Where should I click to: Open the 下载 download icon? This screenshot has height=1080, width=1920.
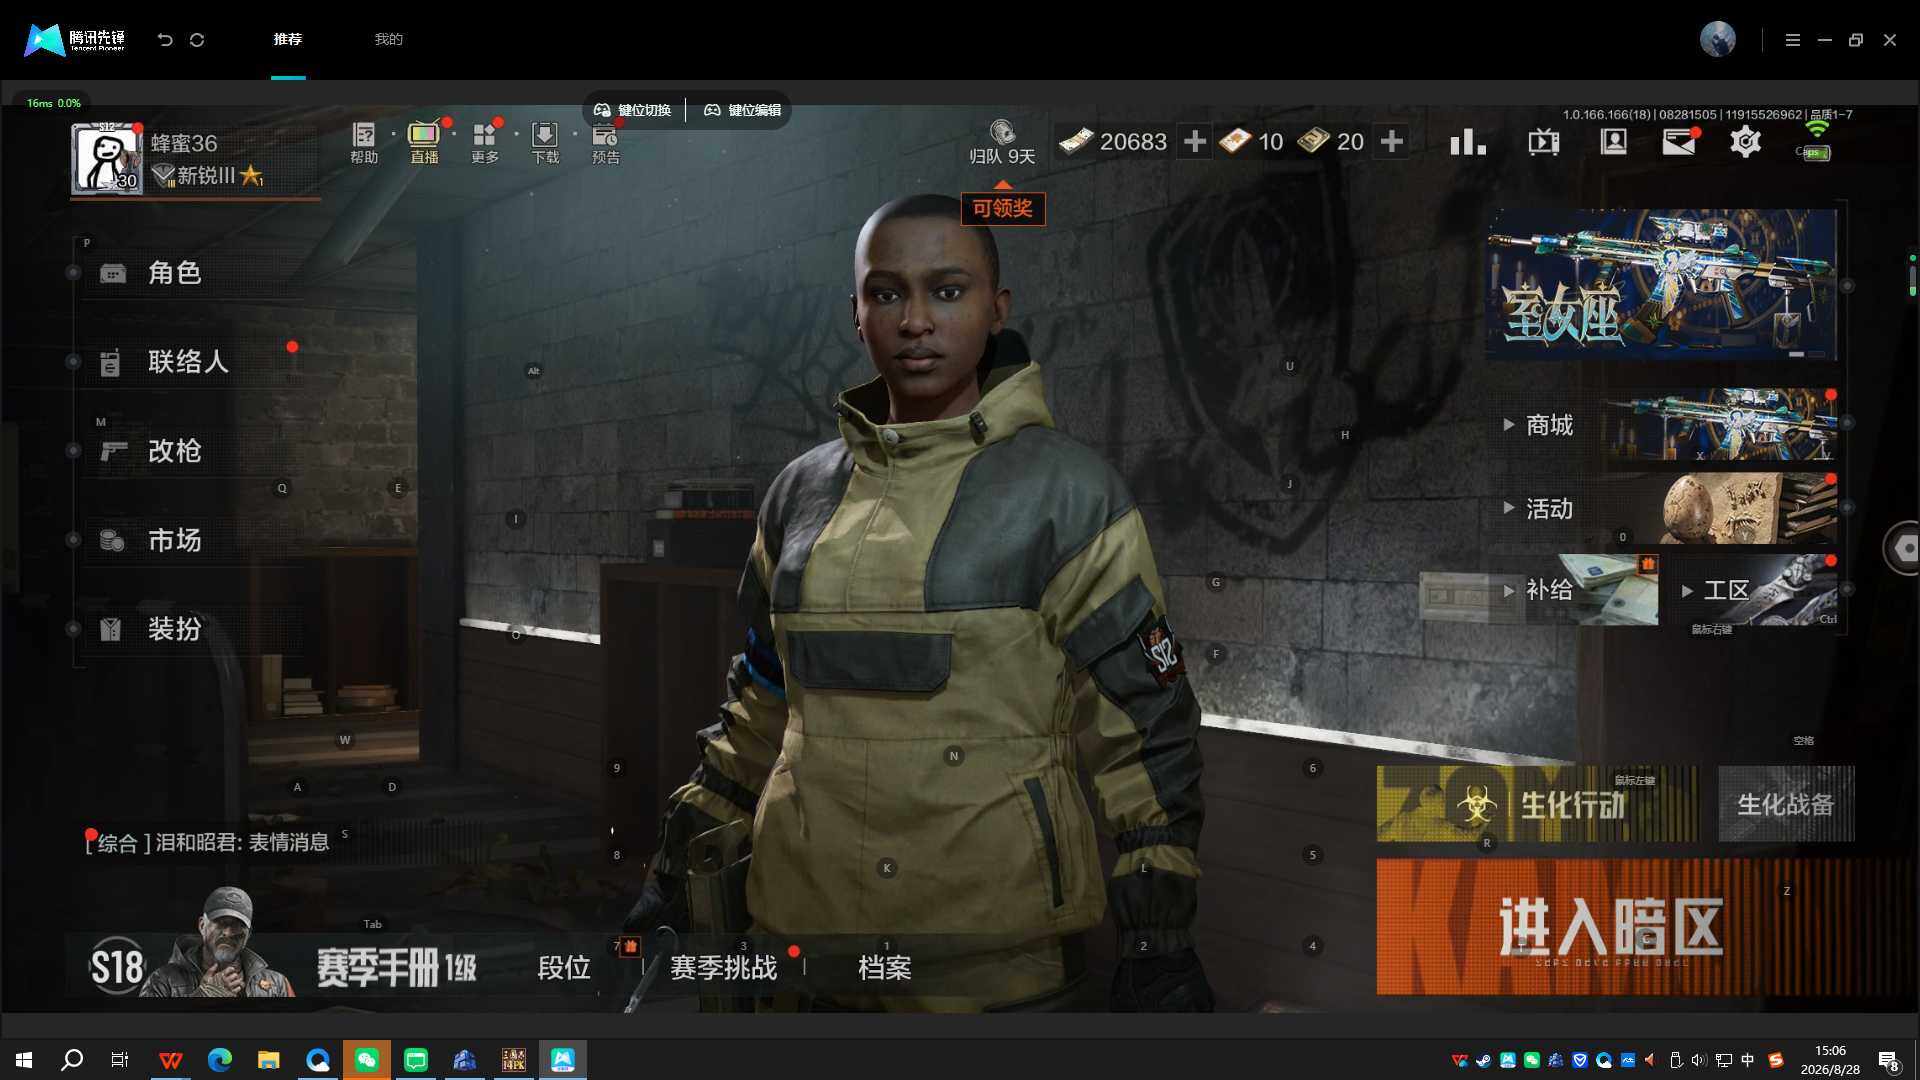tap(545, 143)
